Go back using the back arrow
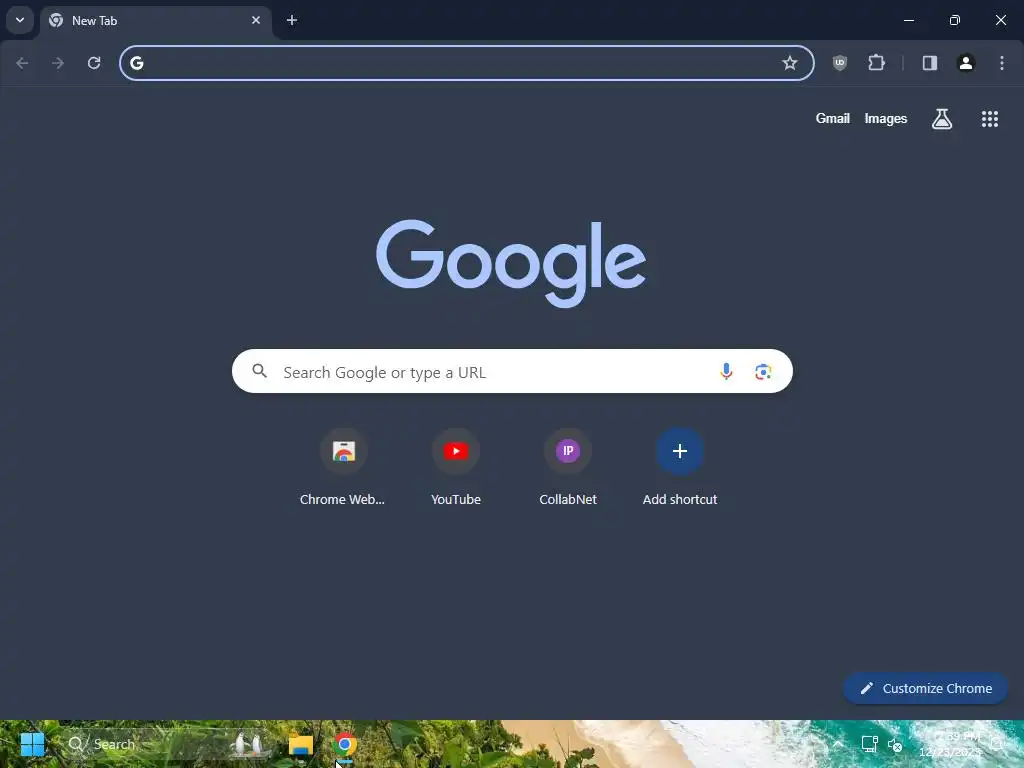Image resolution: width=1024 pixels, height=768 pixels. pyautogui.click(x=22, y=63)
